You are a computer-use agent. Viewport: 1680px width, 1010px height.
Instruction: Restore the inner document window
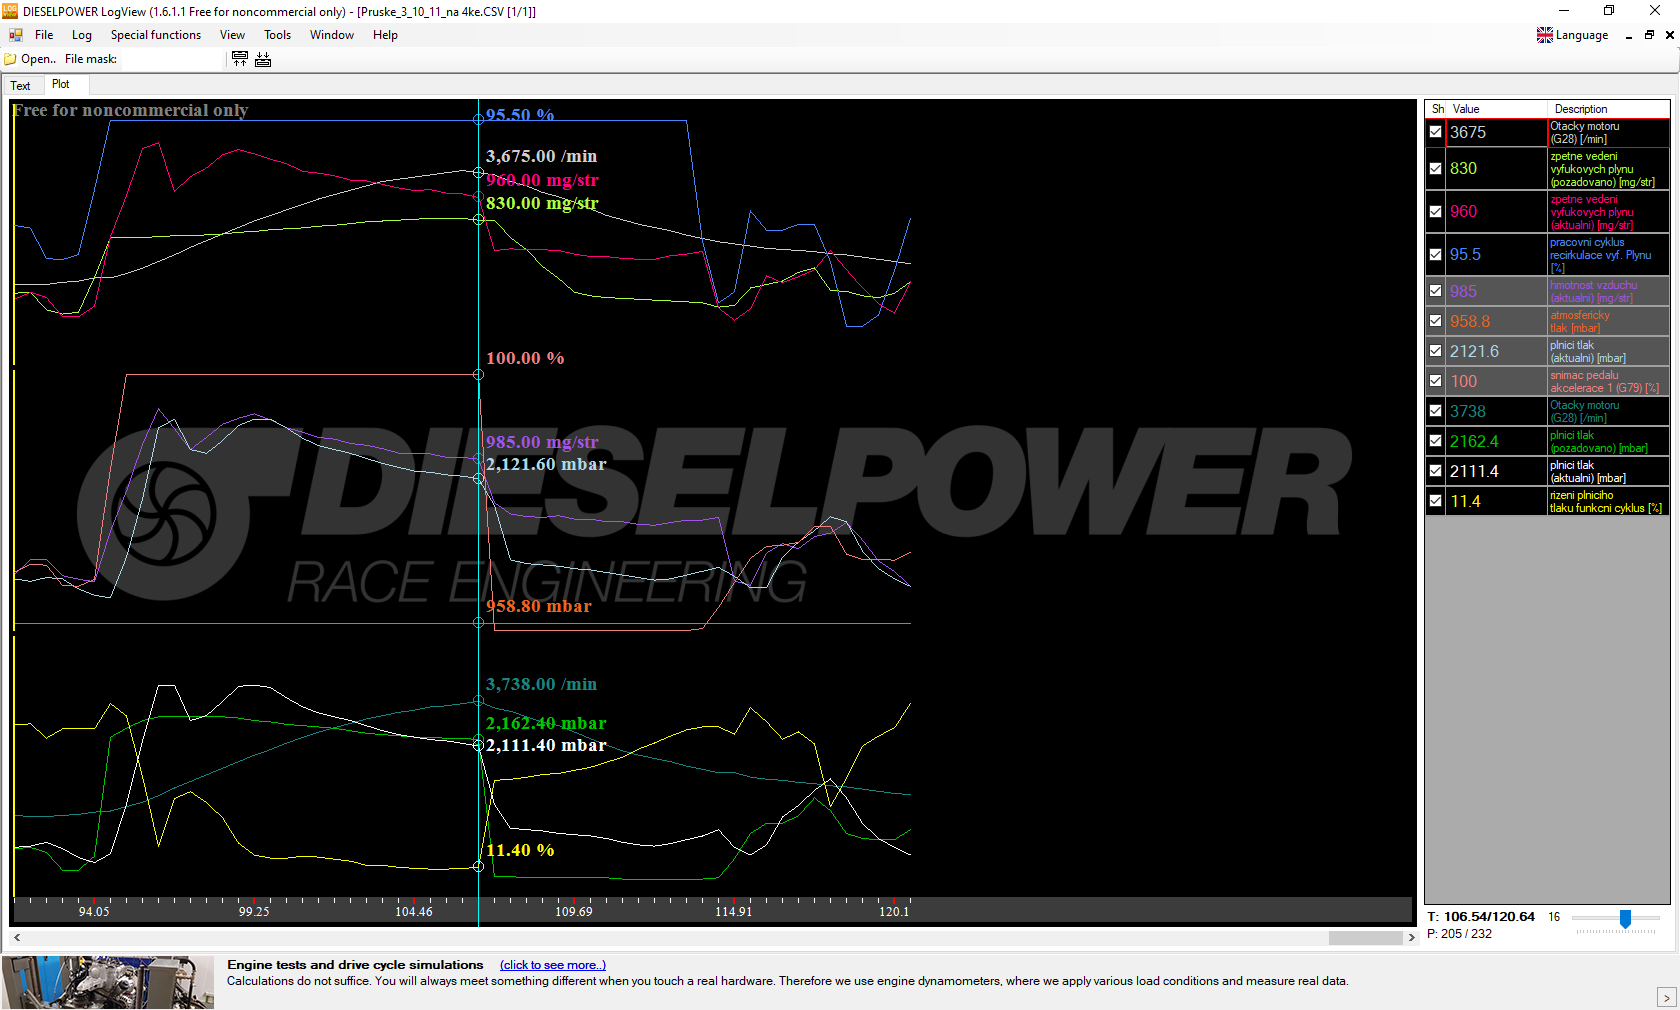click(1649, 35)
